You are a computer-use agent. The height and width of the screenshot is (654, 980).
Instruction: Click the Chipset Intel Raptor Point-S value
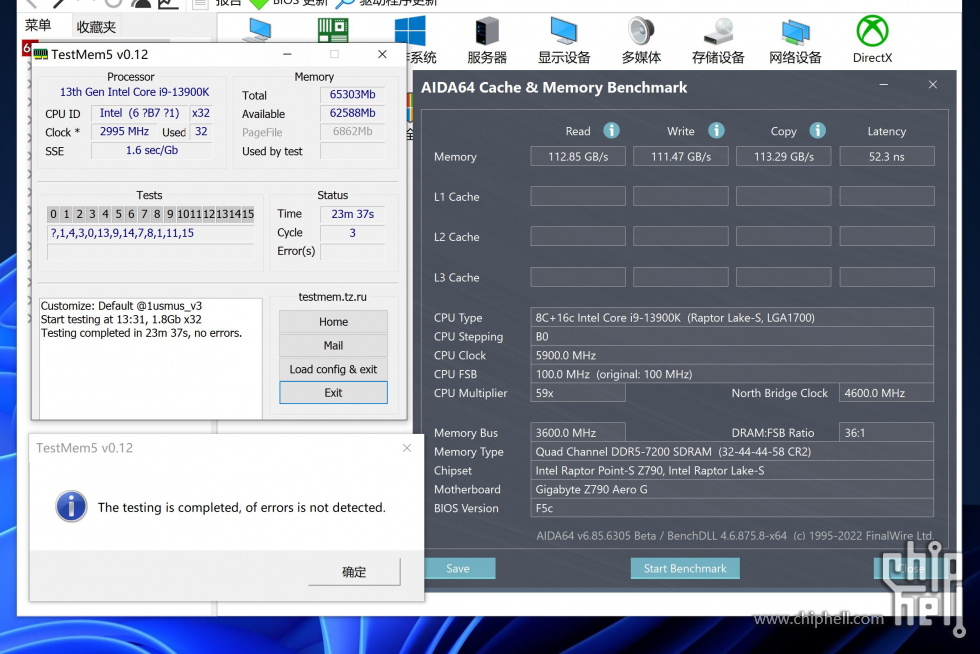coord(732,470)
